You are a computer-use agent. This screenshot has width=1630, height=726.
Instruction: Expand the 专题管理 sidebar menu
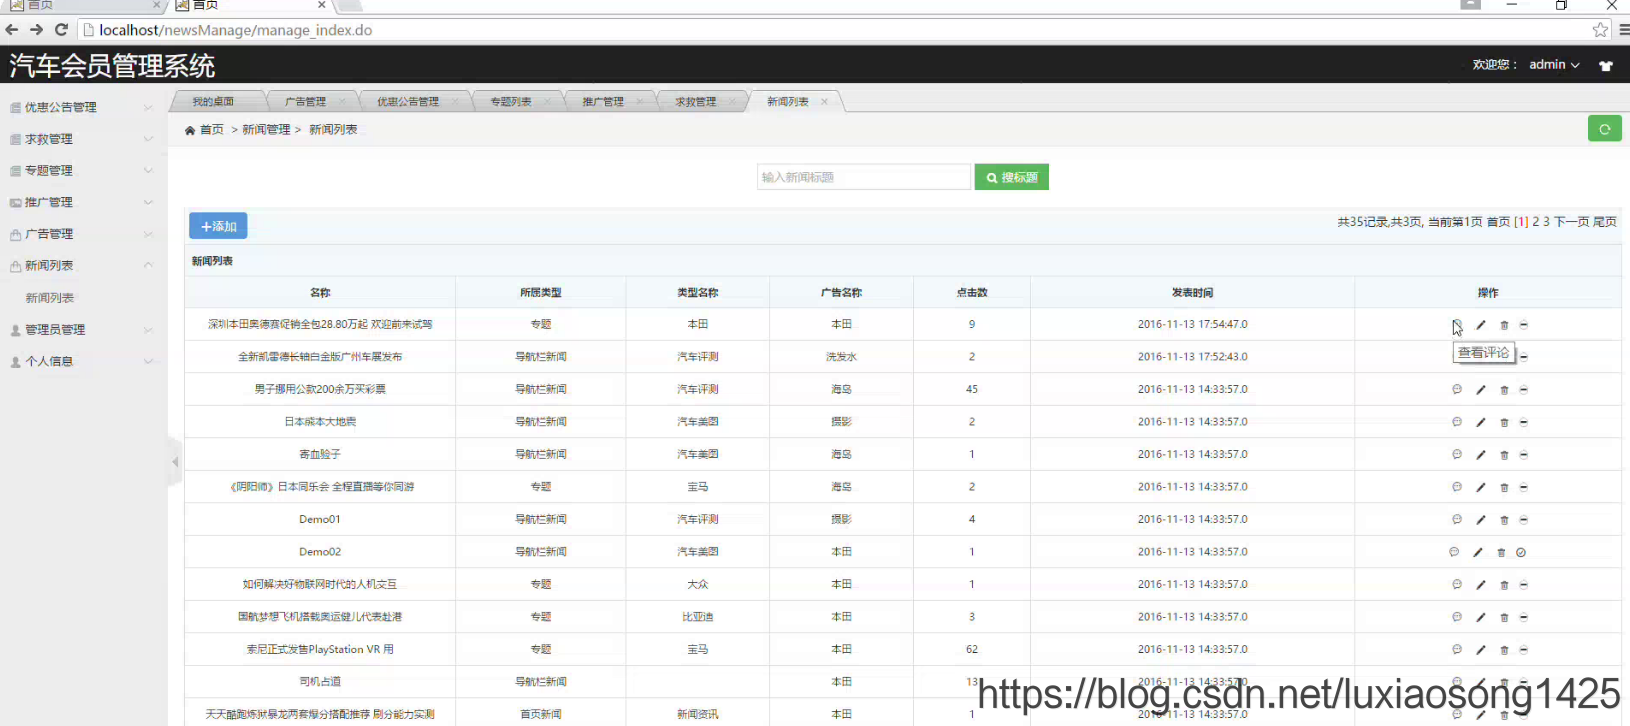pos(82,171)
